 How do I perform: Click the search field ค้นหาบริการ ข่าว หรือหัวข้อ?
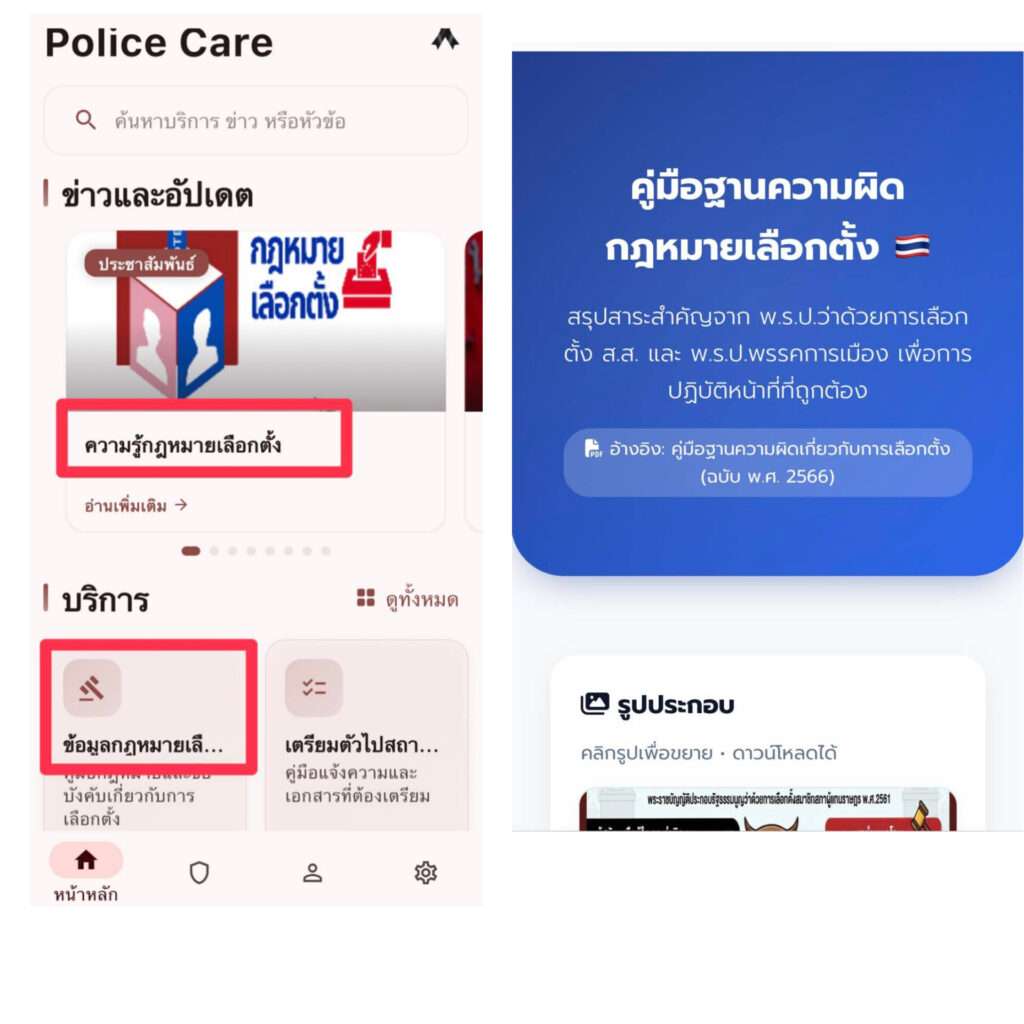coord(255,120)
